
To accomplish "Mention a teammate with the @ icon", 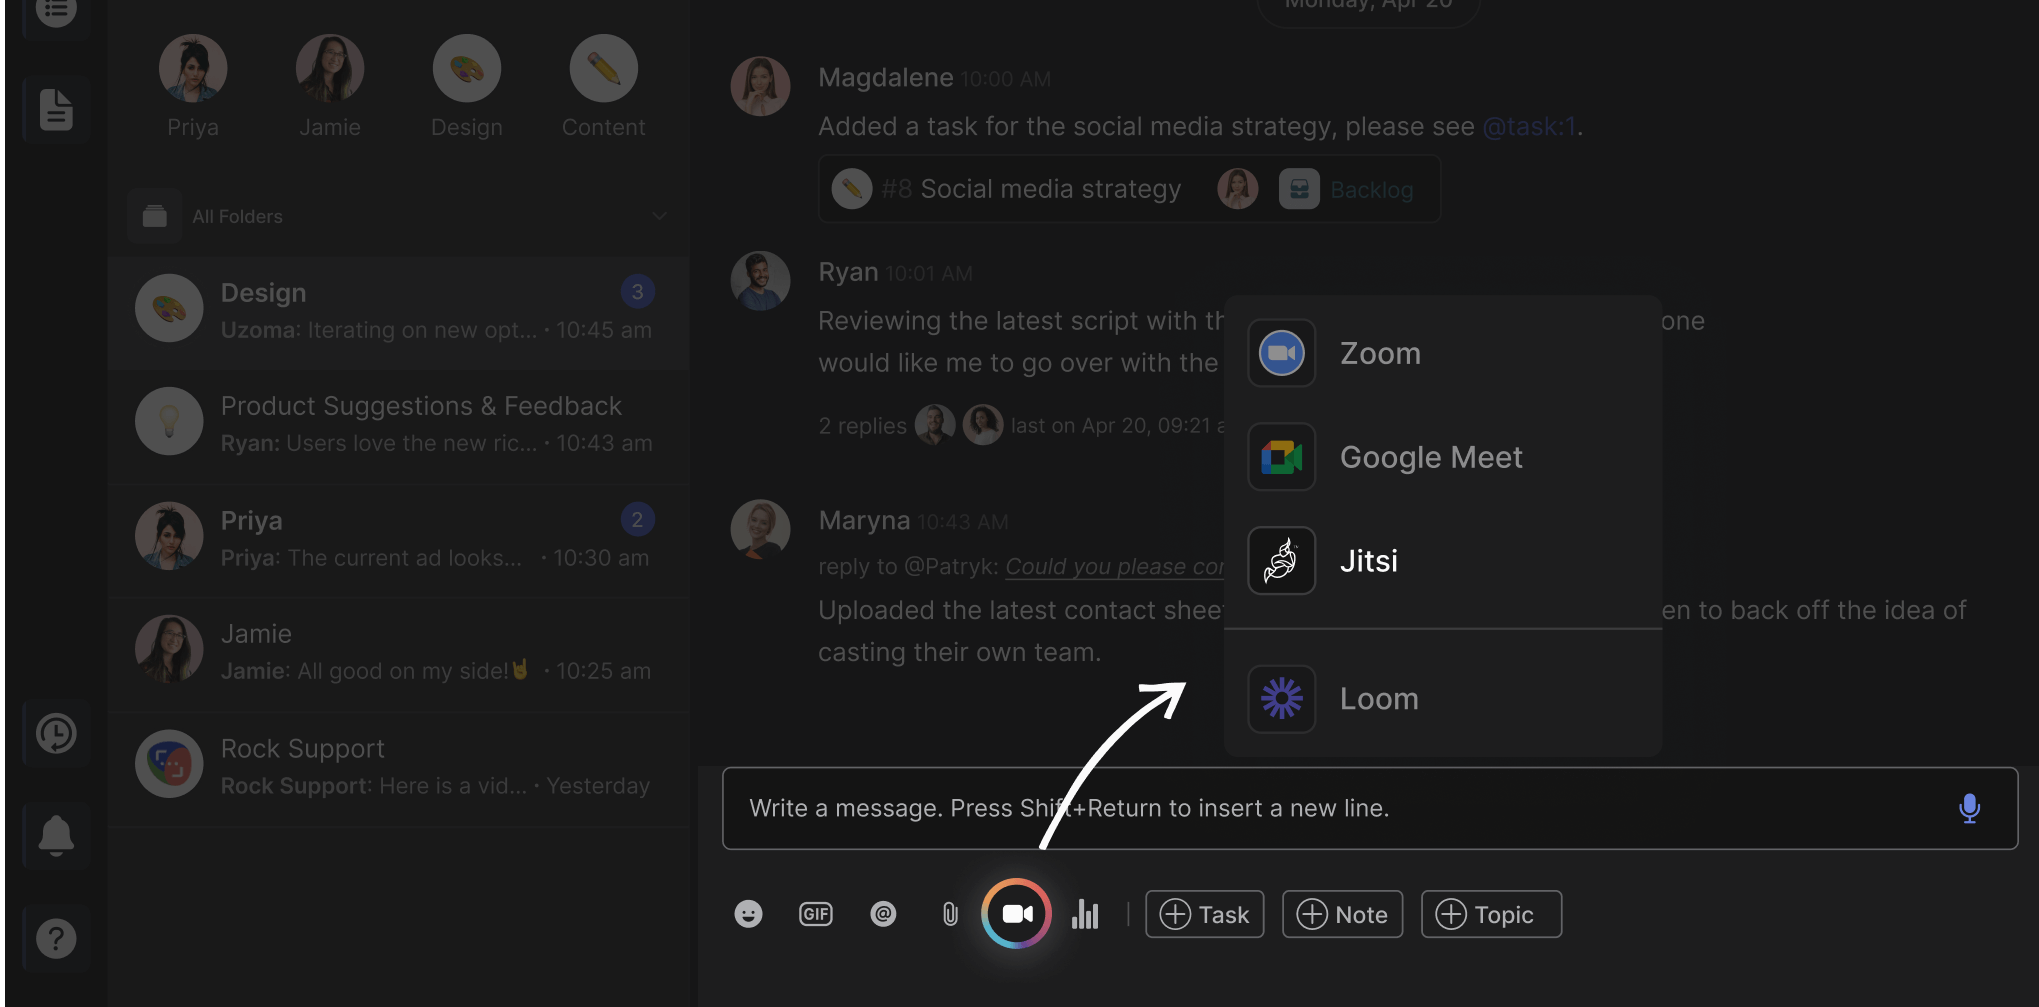I will (883, 913).
